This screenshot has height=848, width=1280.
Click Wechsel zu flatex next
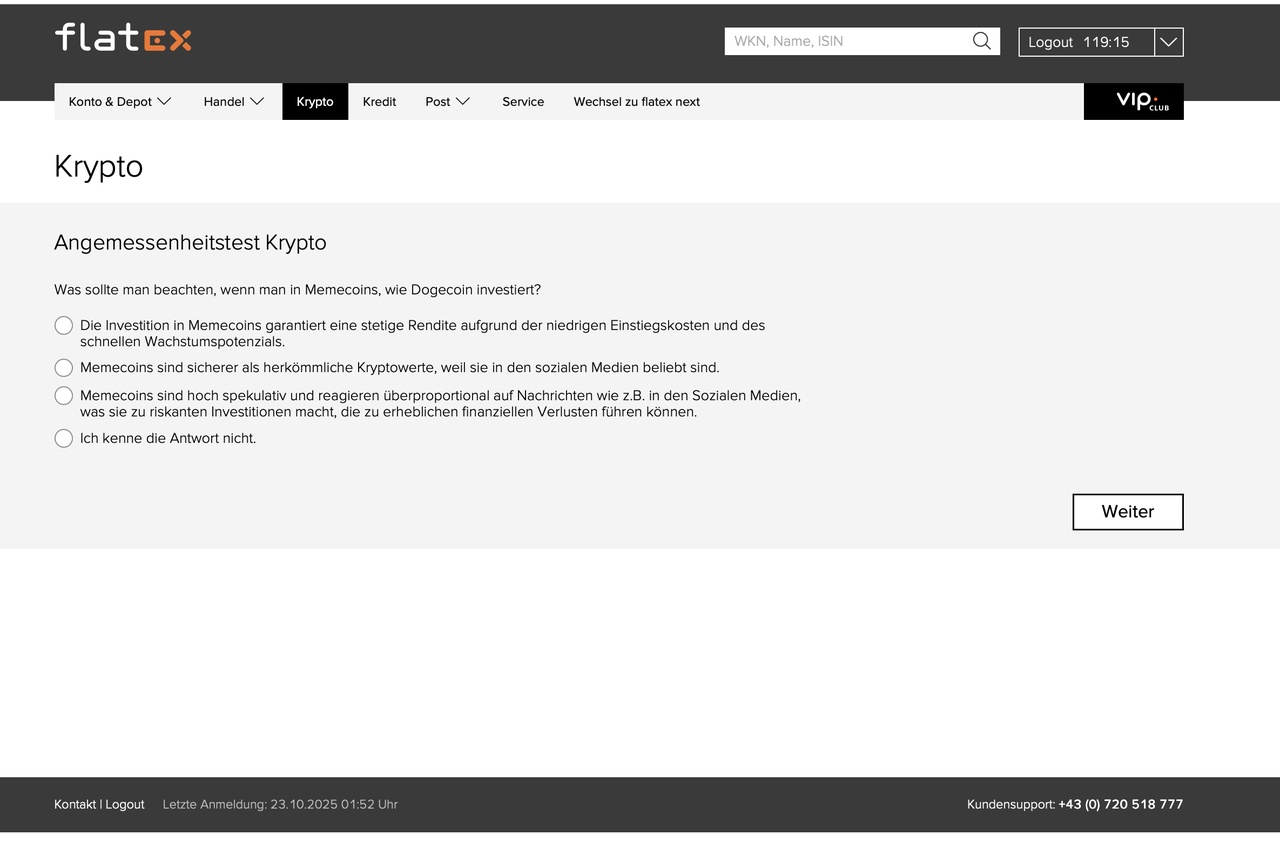[x=636, y=102]
